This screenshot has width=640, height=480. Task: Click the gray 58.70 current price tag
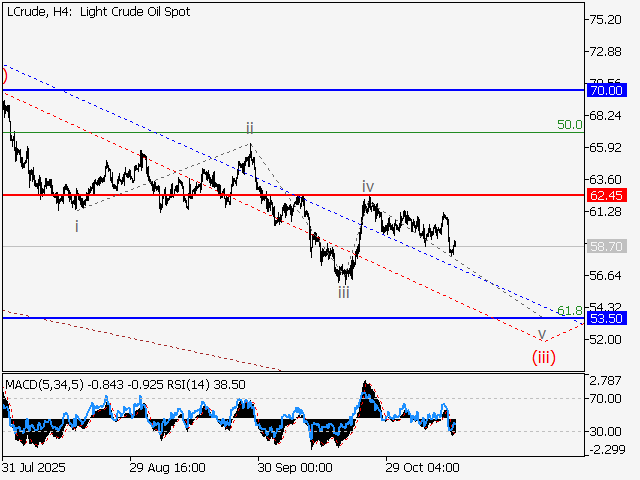[x=607, y=246]
